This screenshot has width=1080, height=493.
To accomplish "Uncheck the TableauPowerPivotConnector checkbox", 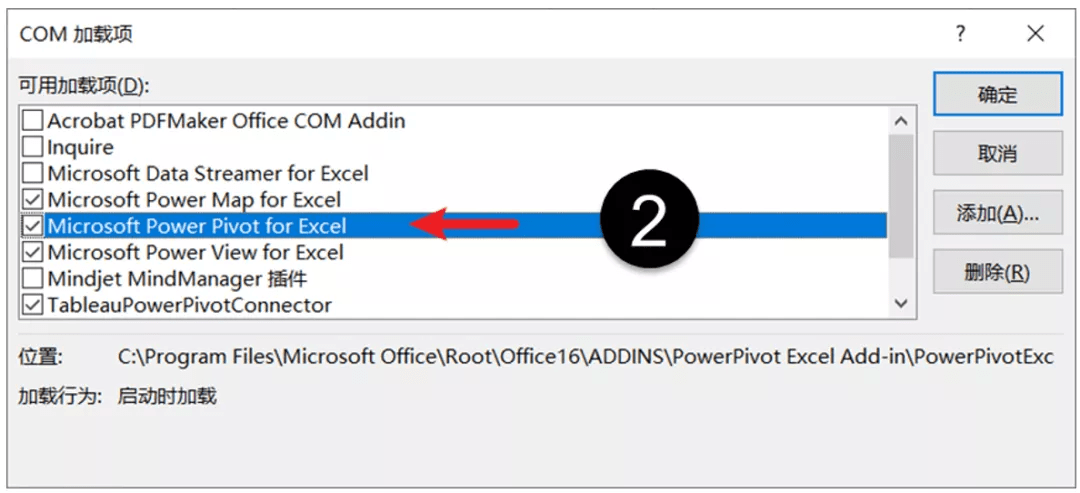I will 33,304.
